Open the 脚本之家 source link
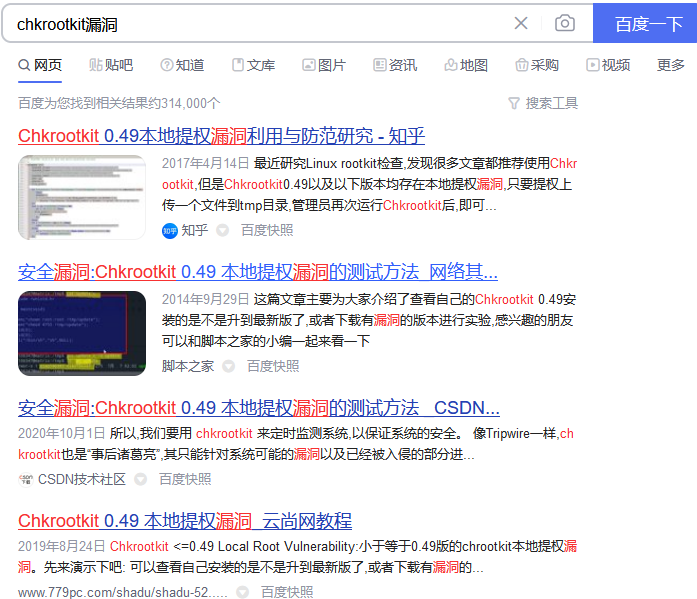Image resolution: width=697 pixels, height=599 pixels. click(188, 366)
